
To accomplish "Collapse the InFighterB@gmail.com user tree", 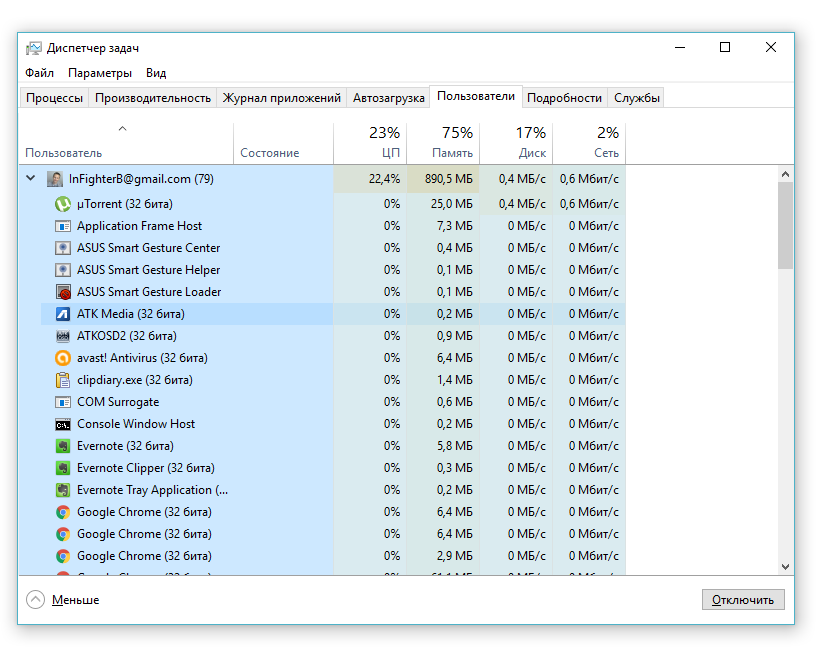I will pos(31,178).
